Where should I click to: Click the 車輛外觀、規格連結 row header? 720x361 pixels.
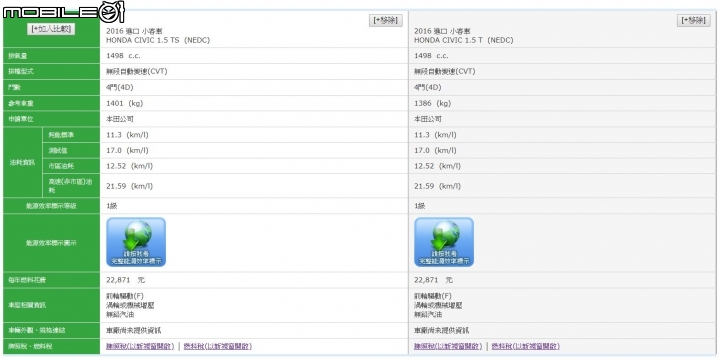(51, 330)
